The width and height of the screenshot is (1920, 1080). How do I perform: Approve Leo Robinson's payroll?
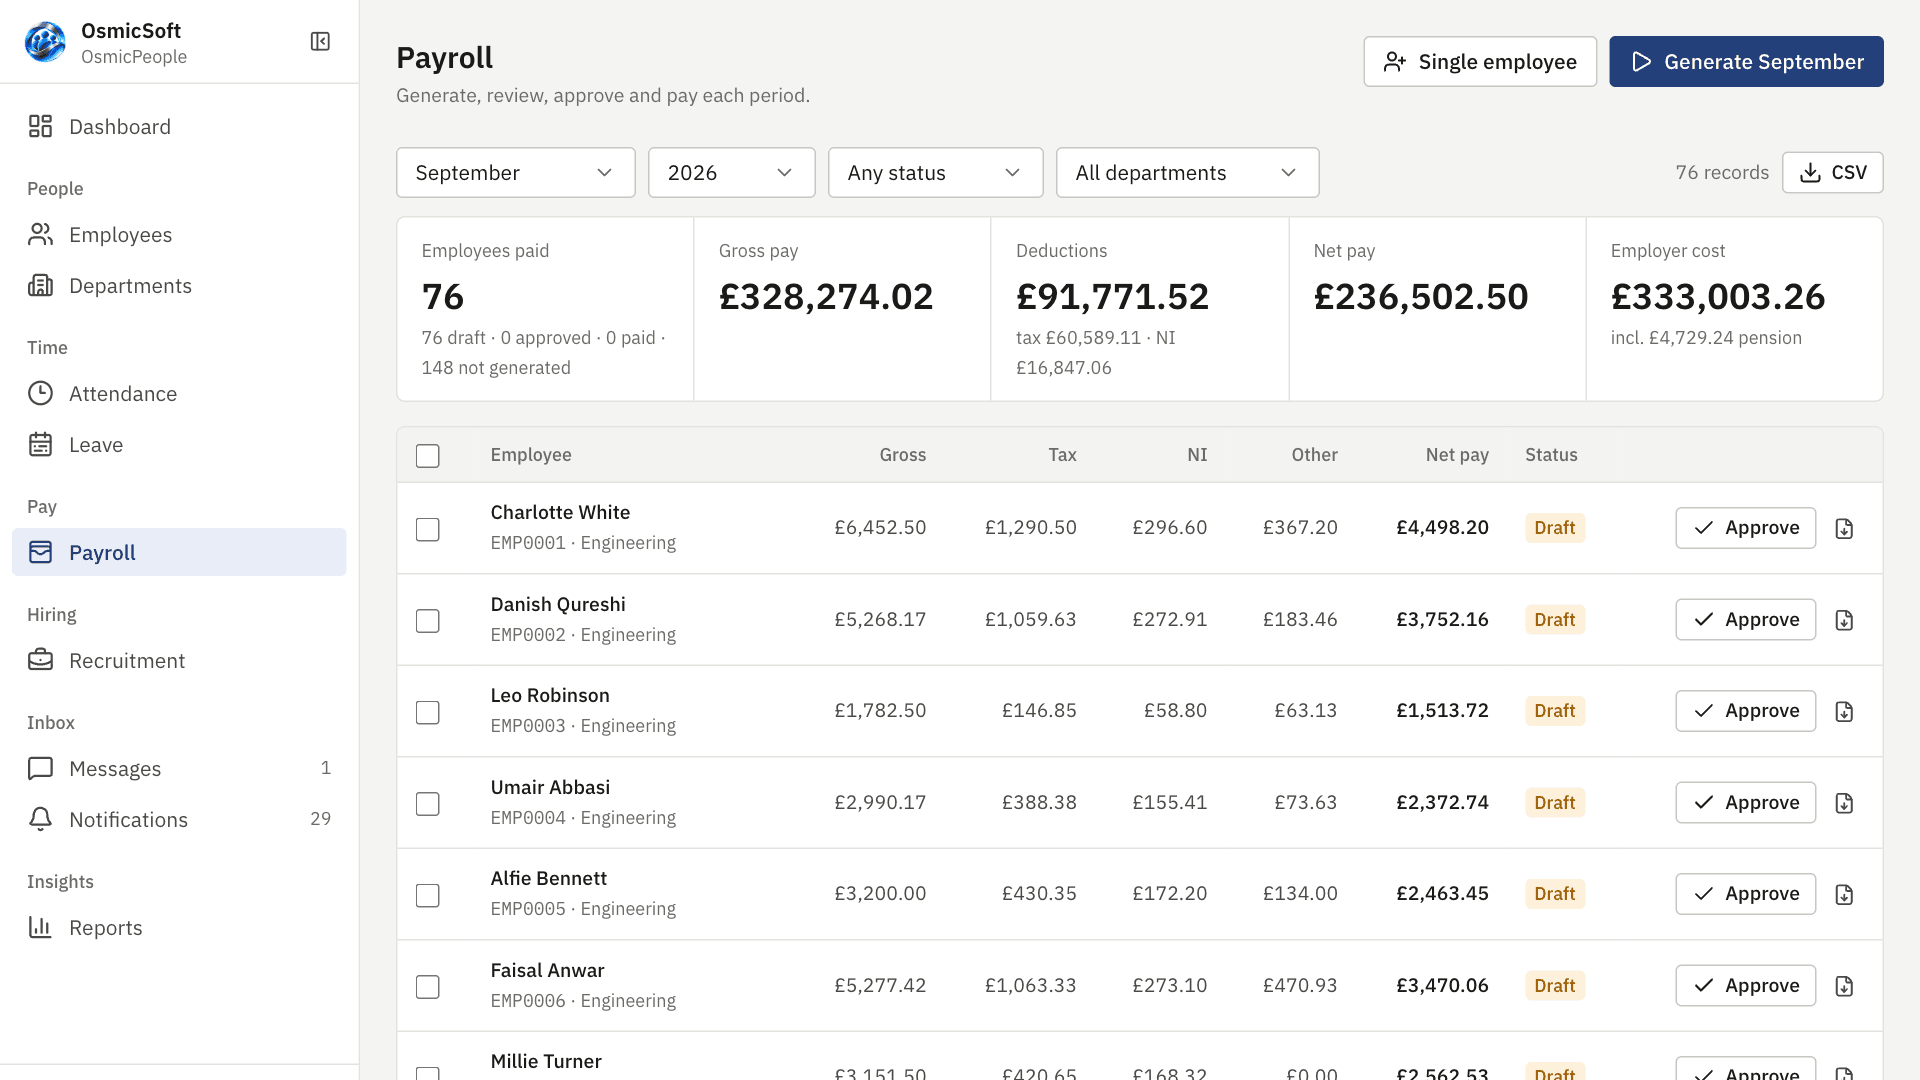[x=1746, y=711]
